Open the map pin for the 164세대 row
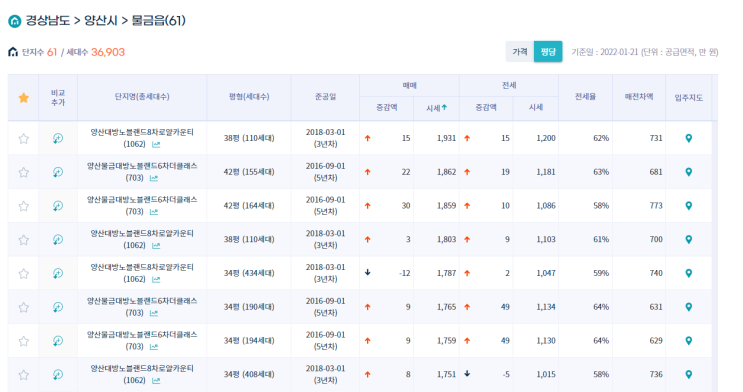 (x=689, y=206)
